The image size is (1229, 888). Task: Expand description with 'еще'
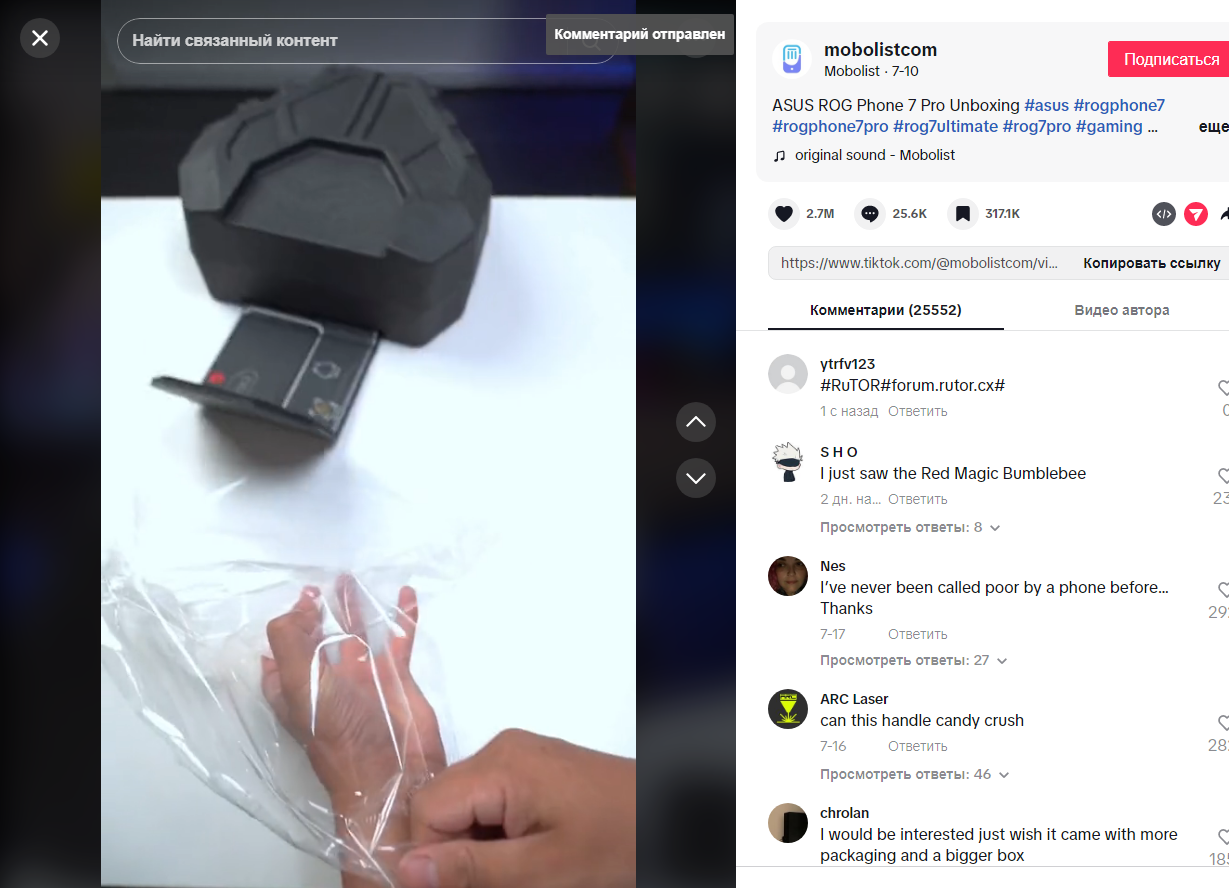pos(1214,127)
